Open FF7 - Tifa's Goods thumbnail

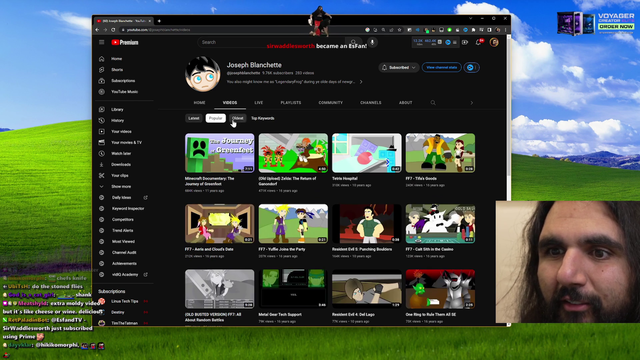click(x=440, y=153)
